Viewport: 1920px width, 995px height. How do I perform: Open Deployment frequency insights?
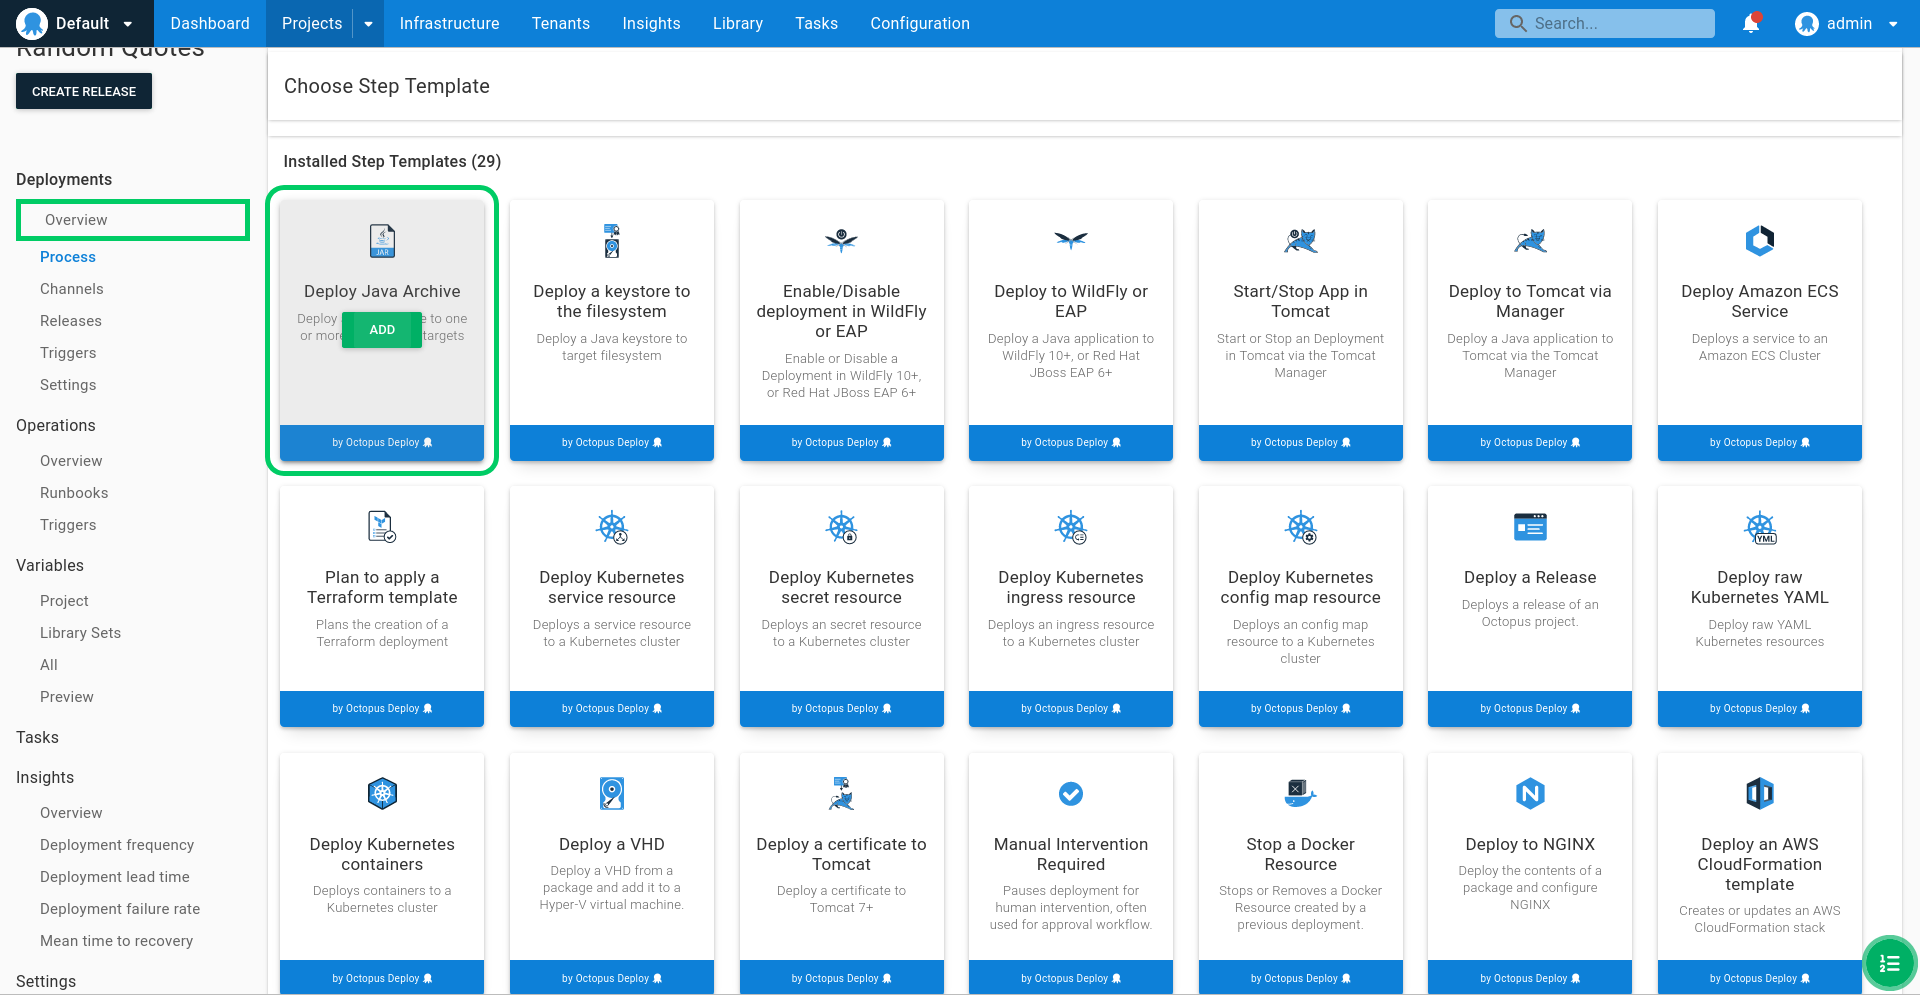point(117,845)
